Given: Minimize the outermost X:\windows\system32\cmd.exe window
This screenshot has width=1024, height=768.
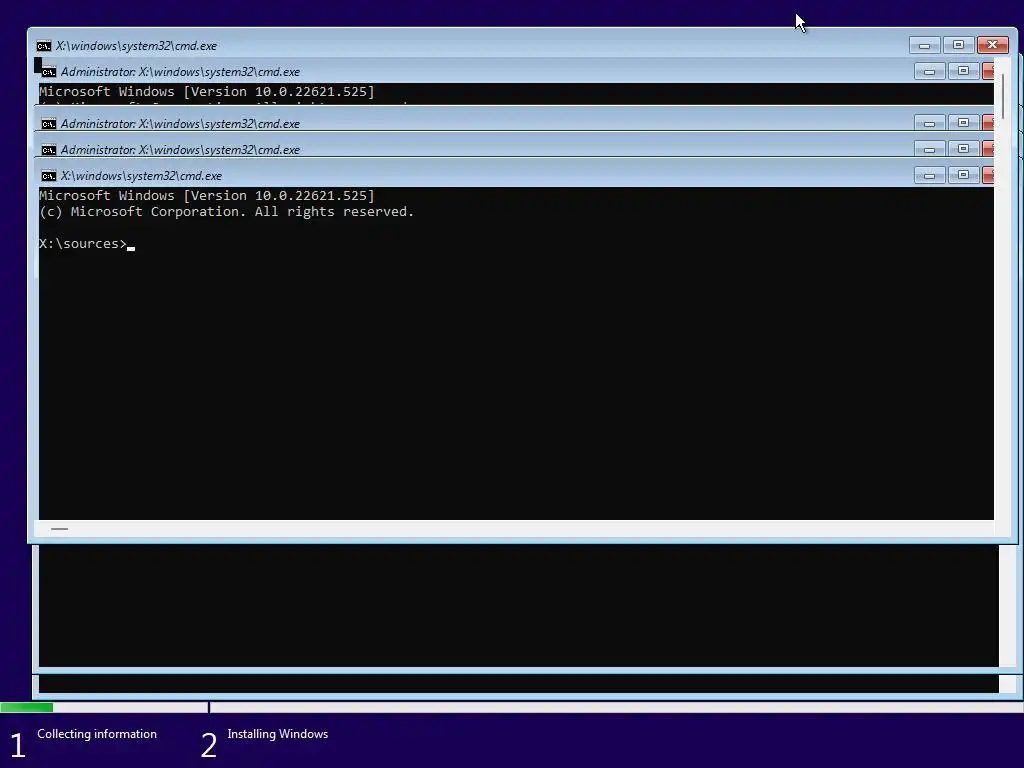Looking at the screenshot, I should coord(924,45).
